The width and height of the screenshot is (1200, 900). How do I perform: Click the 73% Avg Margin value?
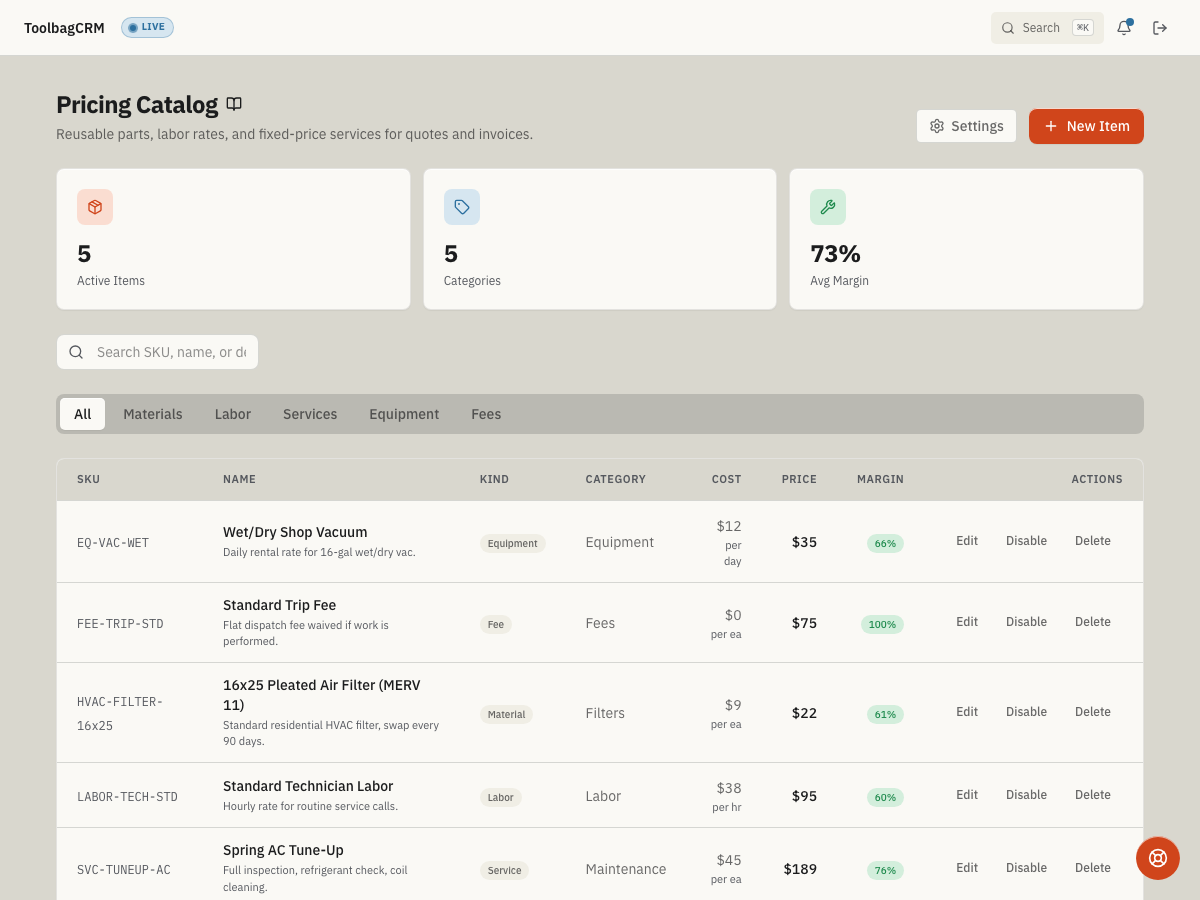(x=835, y=254)
